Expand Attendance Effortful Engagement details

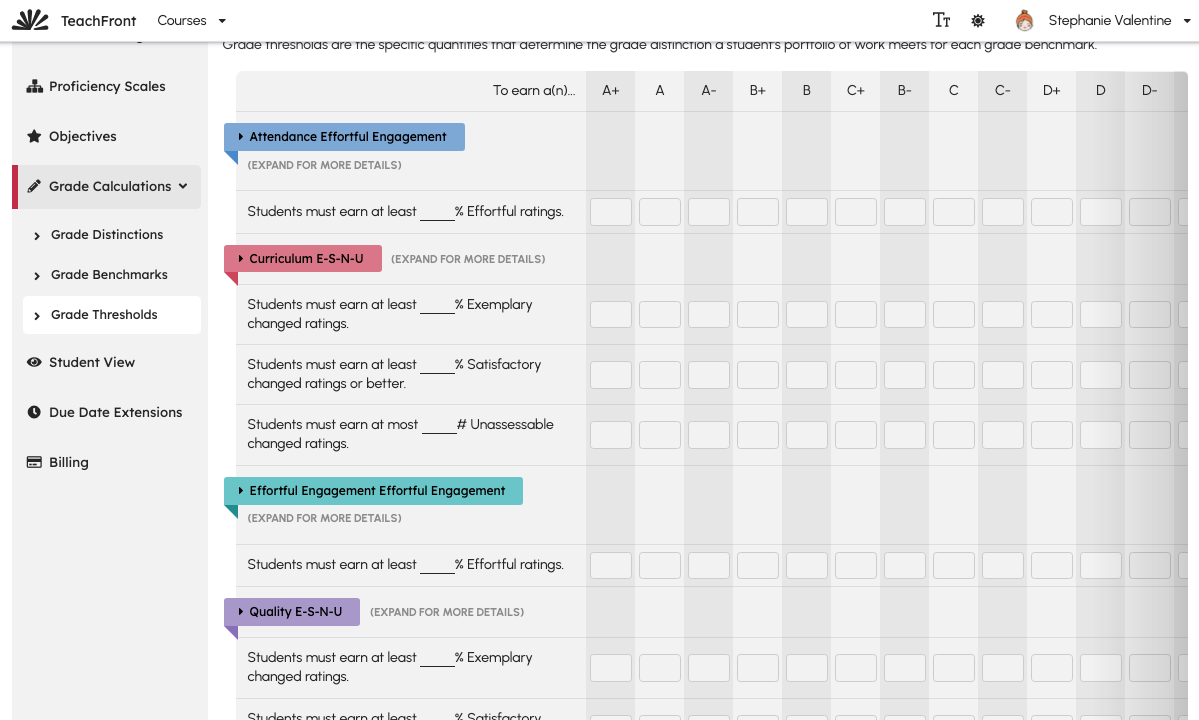tap(344, 137)
